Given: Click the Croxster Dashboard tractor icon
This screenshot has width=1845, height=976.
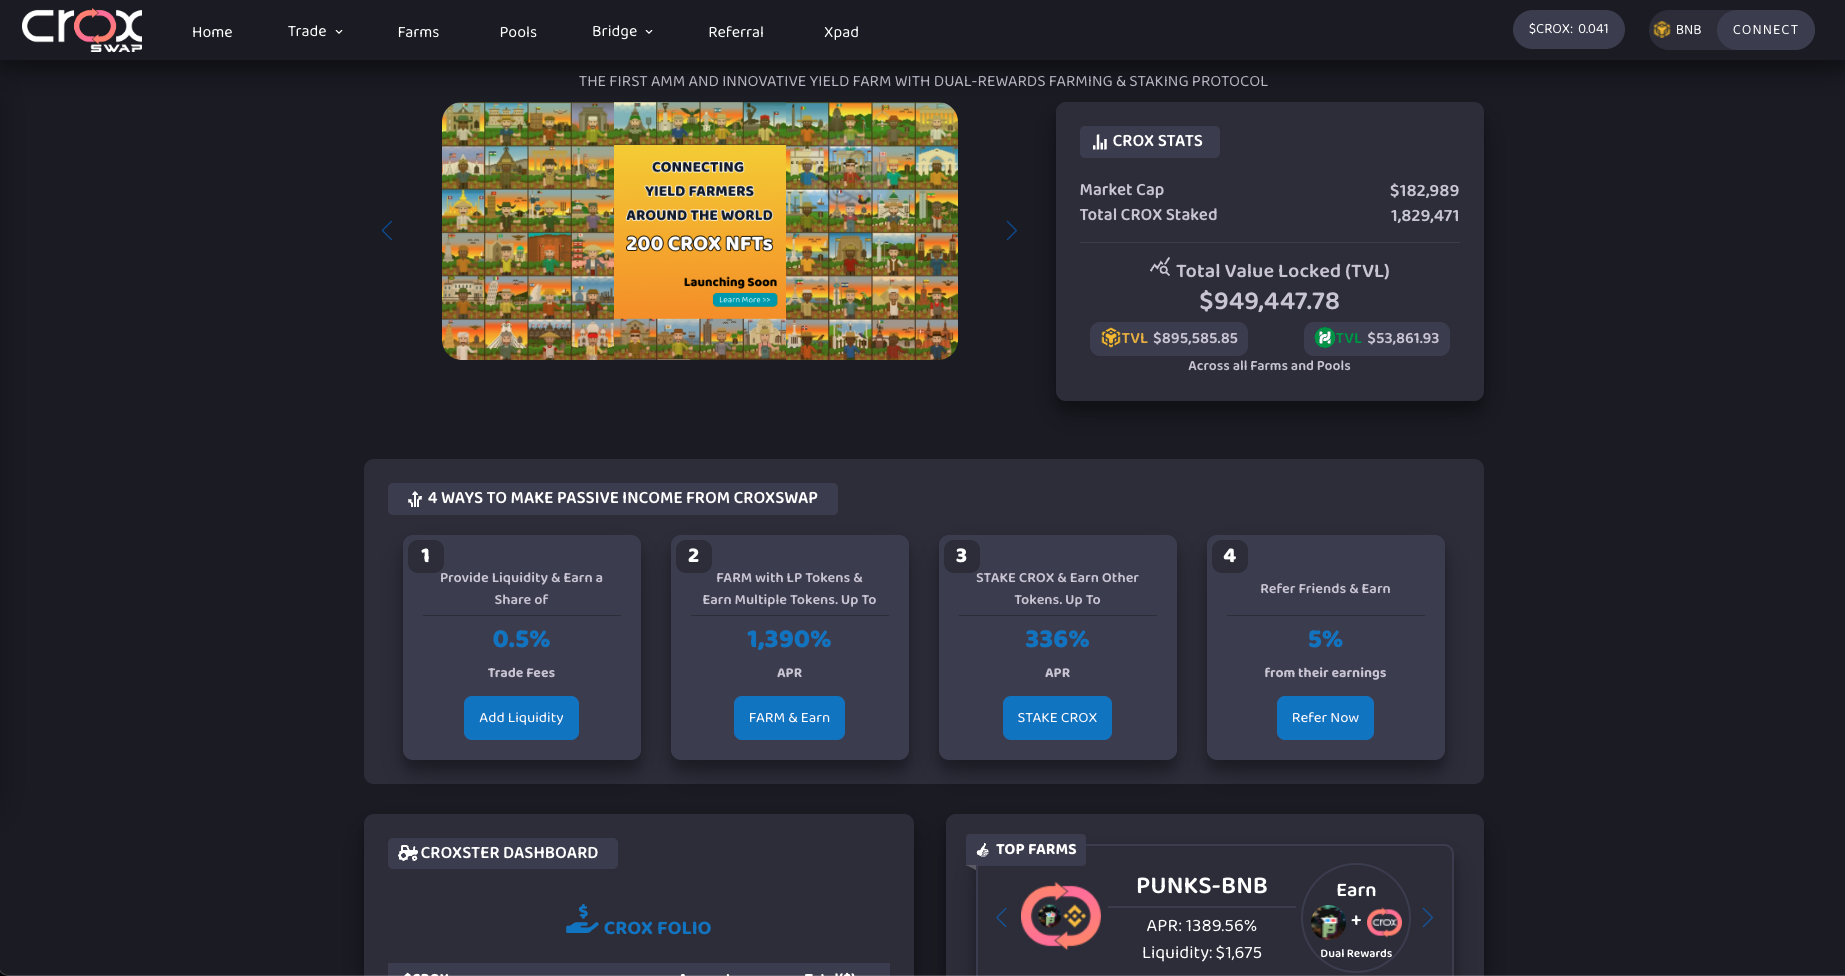Looking at the screenshot, I should tap(407, 853).
